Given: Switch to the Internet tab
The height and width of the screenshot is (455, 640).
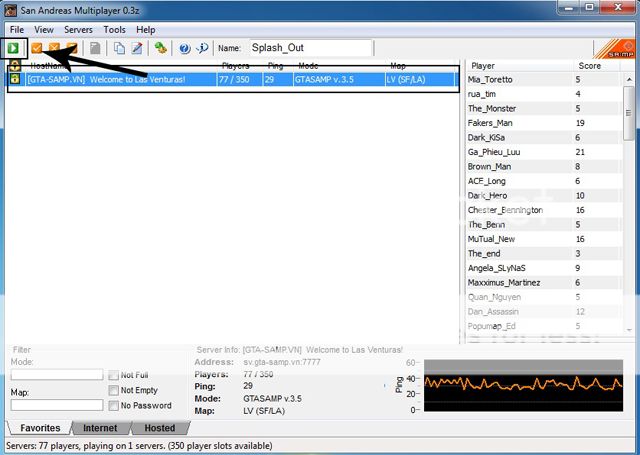Looking at the screenshot, I should pos(100,428).
